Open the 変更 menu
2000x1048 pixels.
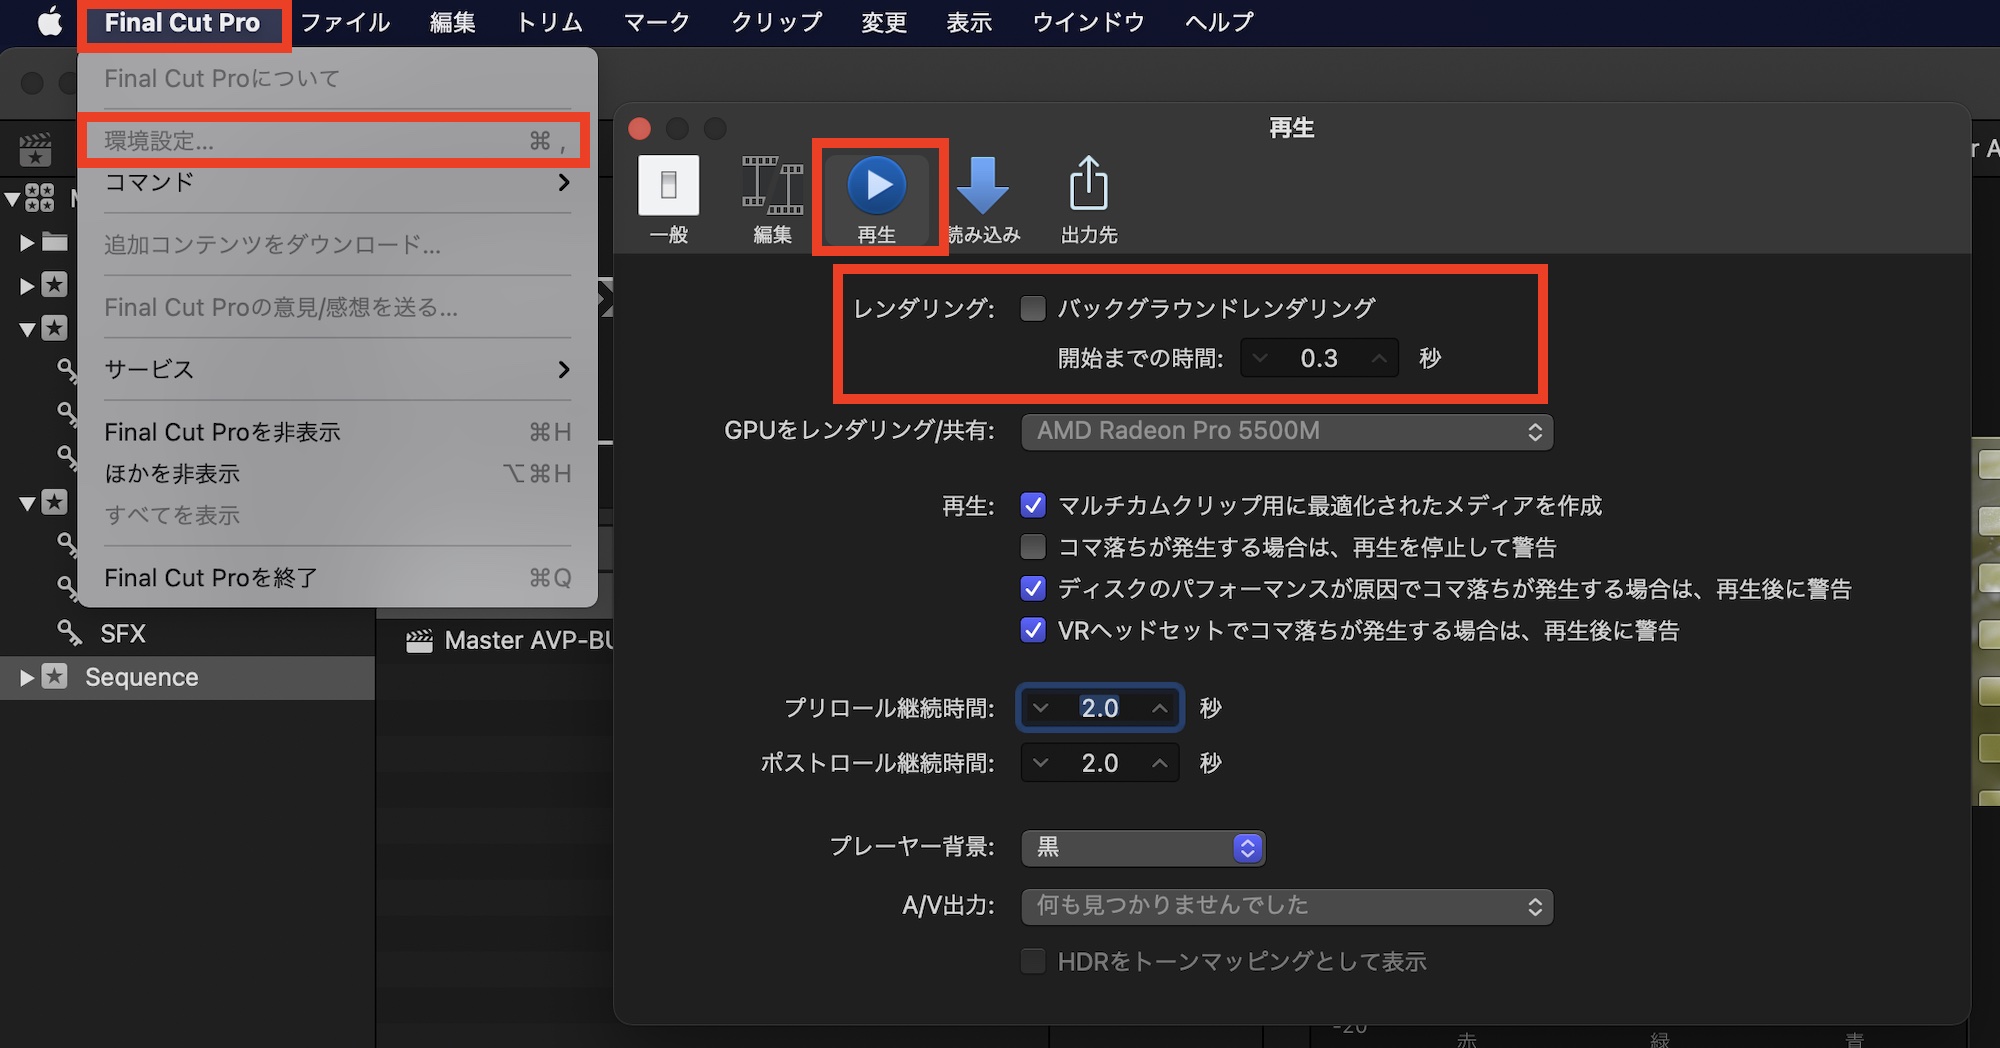click(884, 22)
